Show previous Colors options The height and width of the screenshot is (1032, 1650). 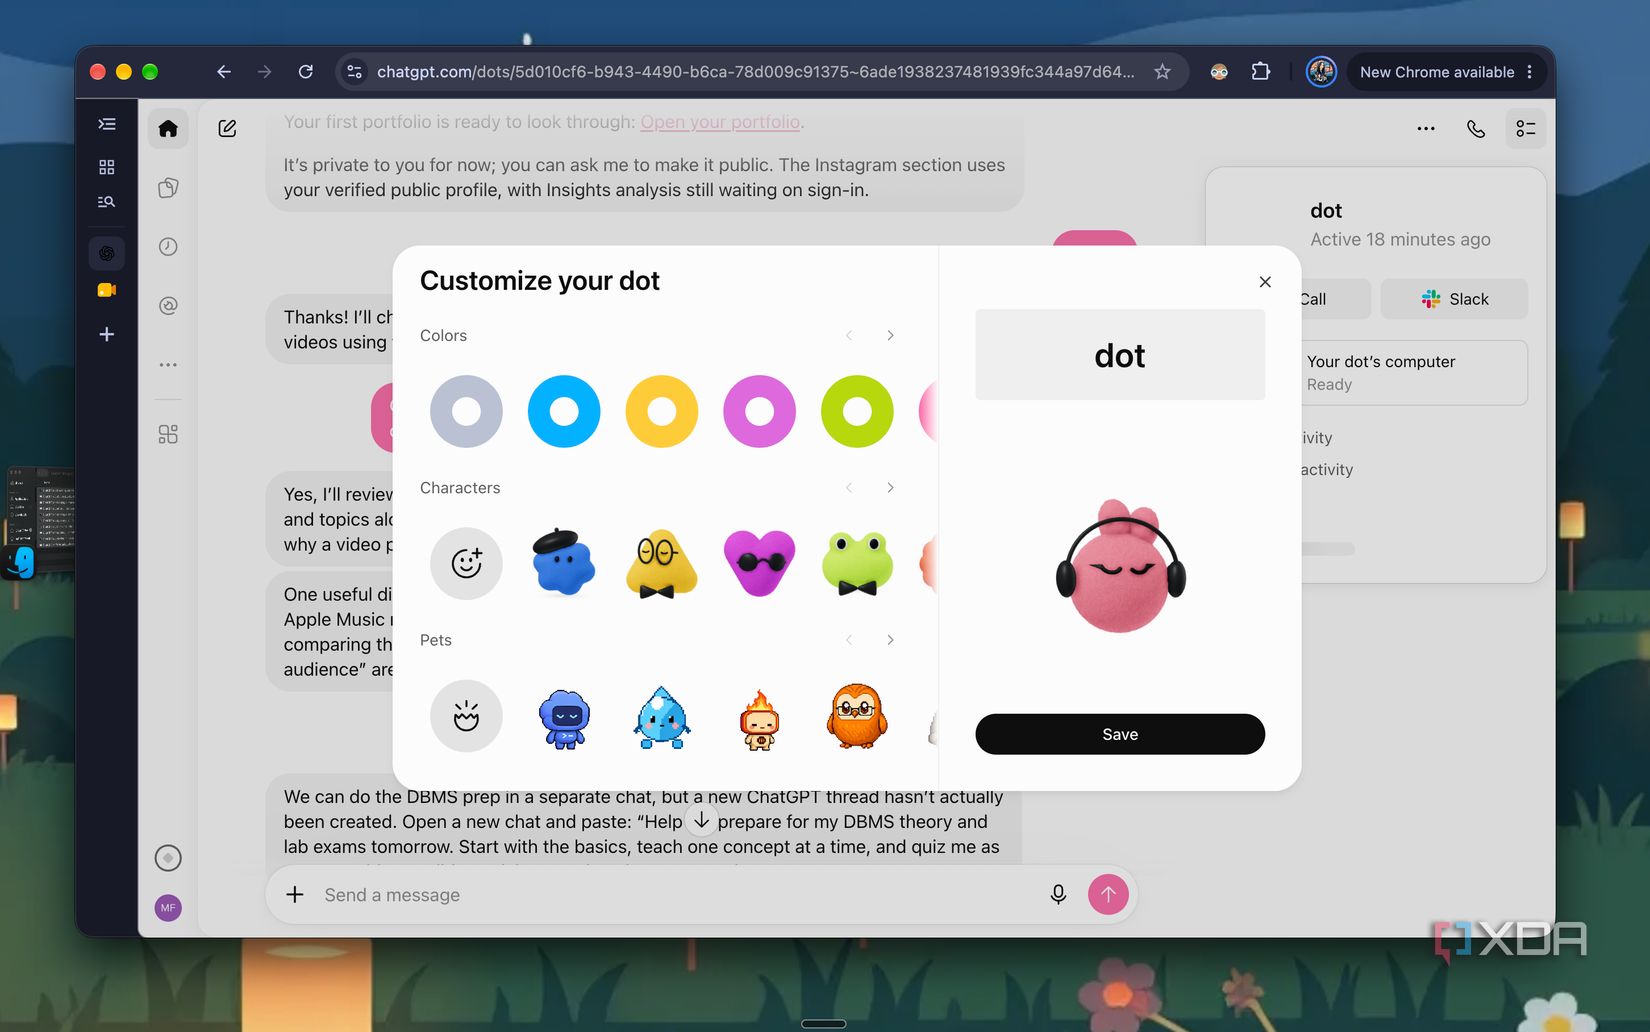point(849,335)
